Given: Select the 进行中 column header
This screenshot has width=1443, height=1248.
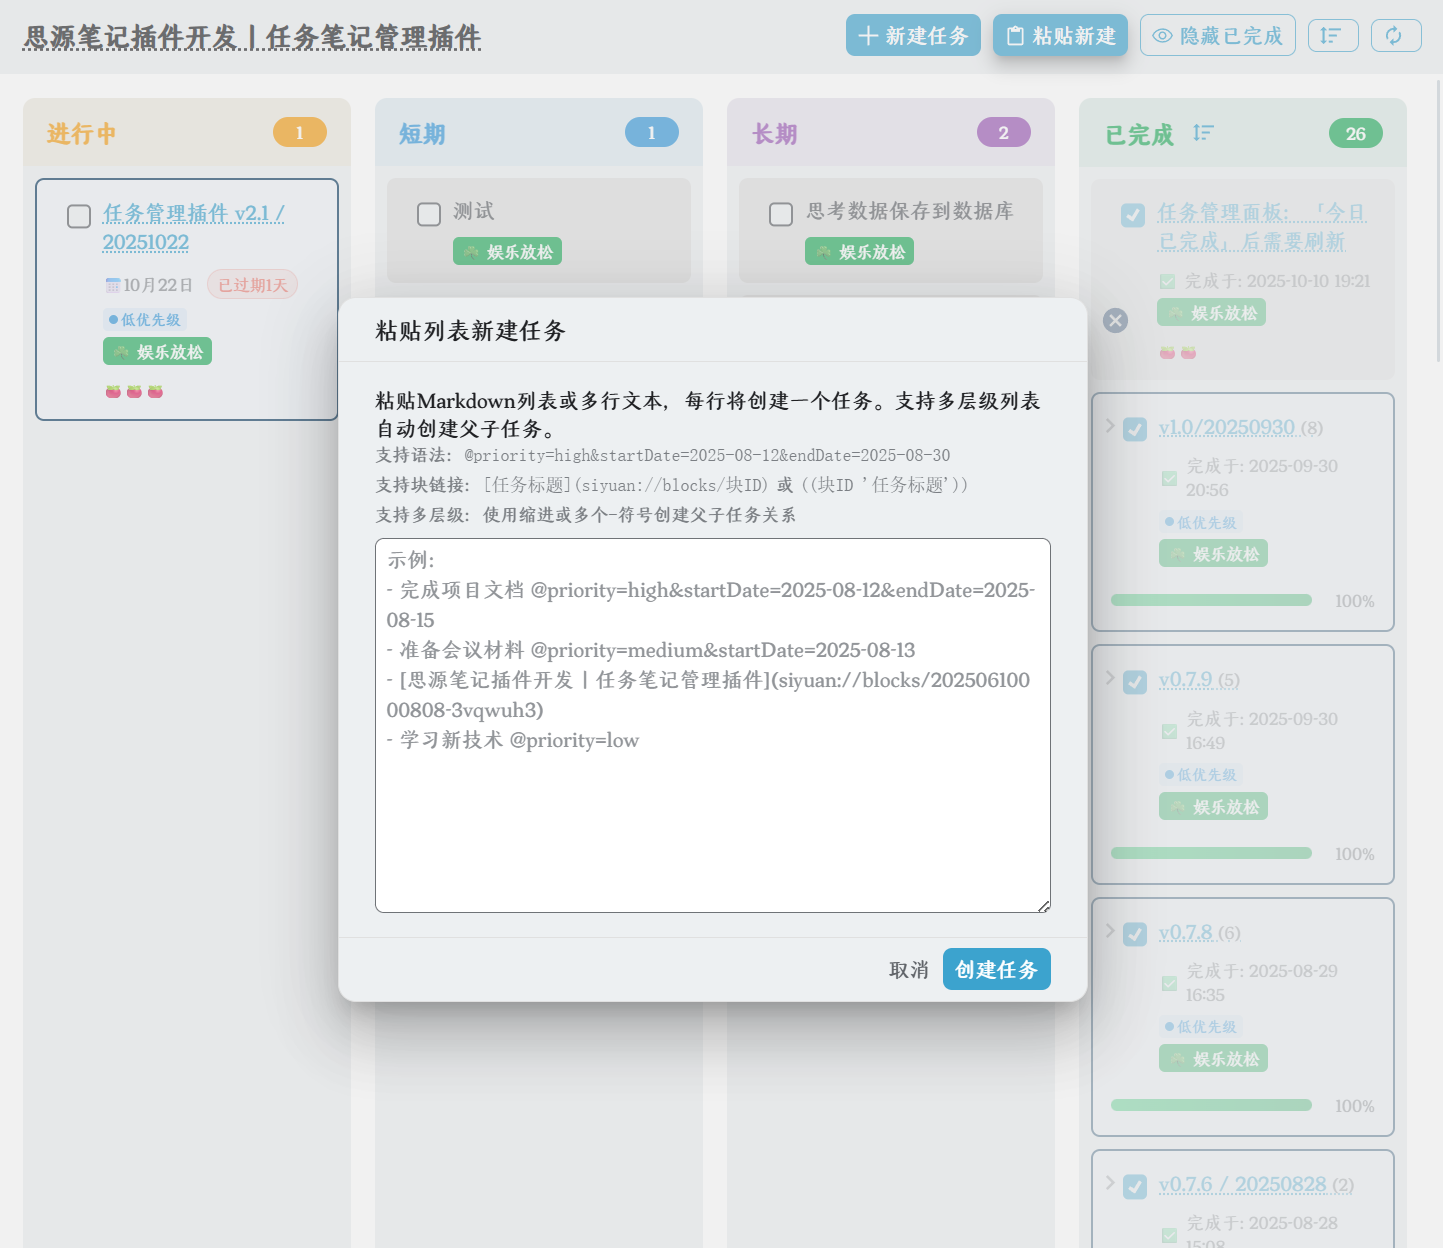Looking at the screenshot, I should coord(82,134).
